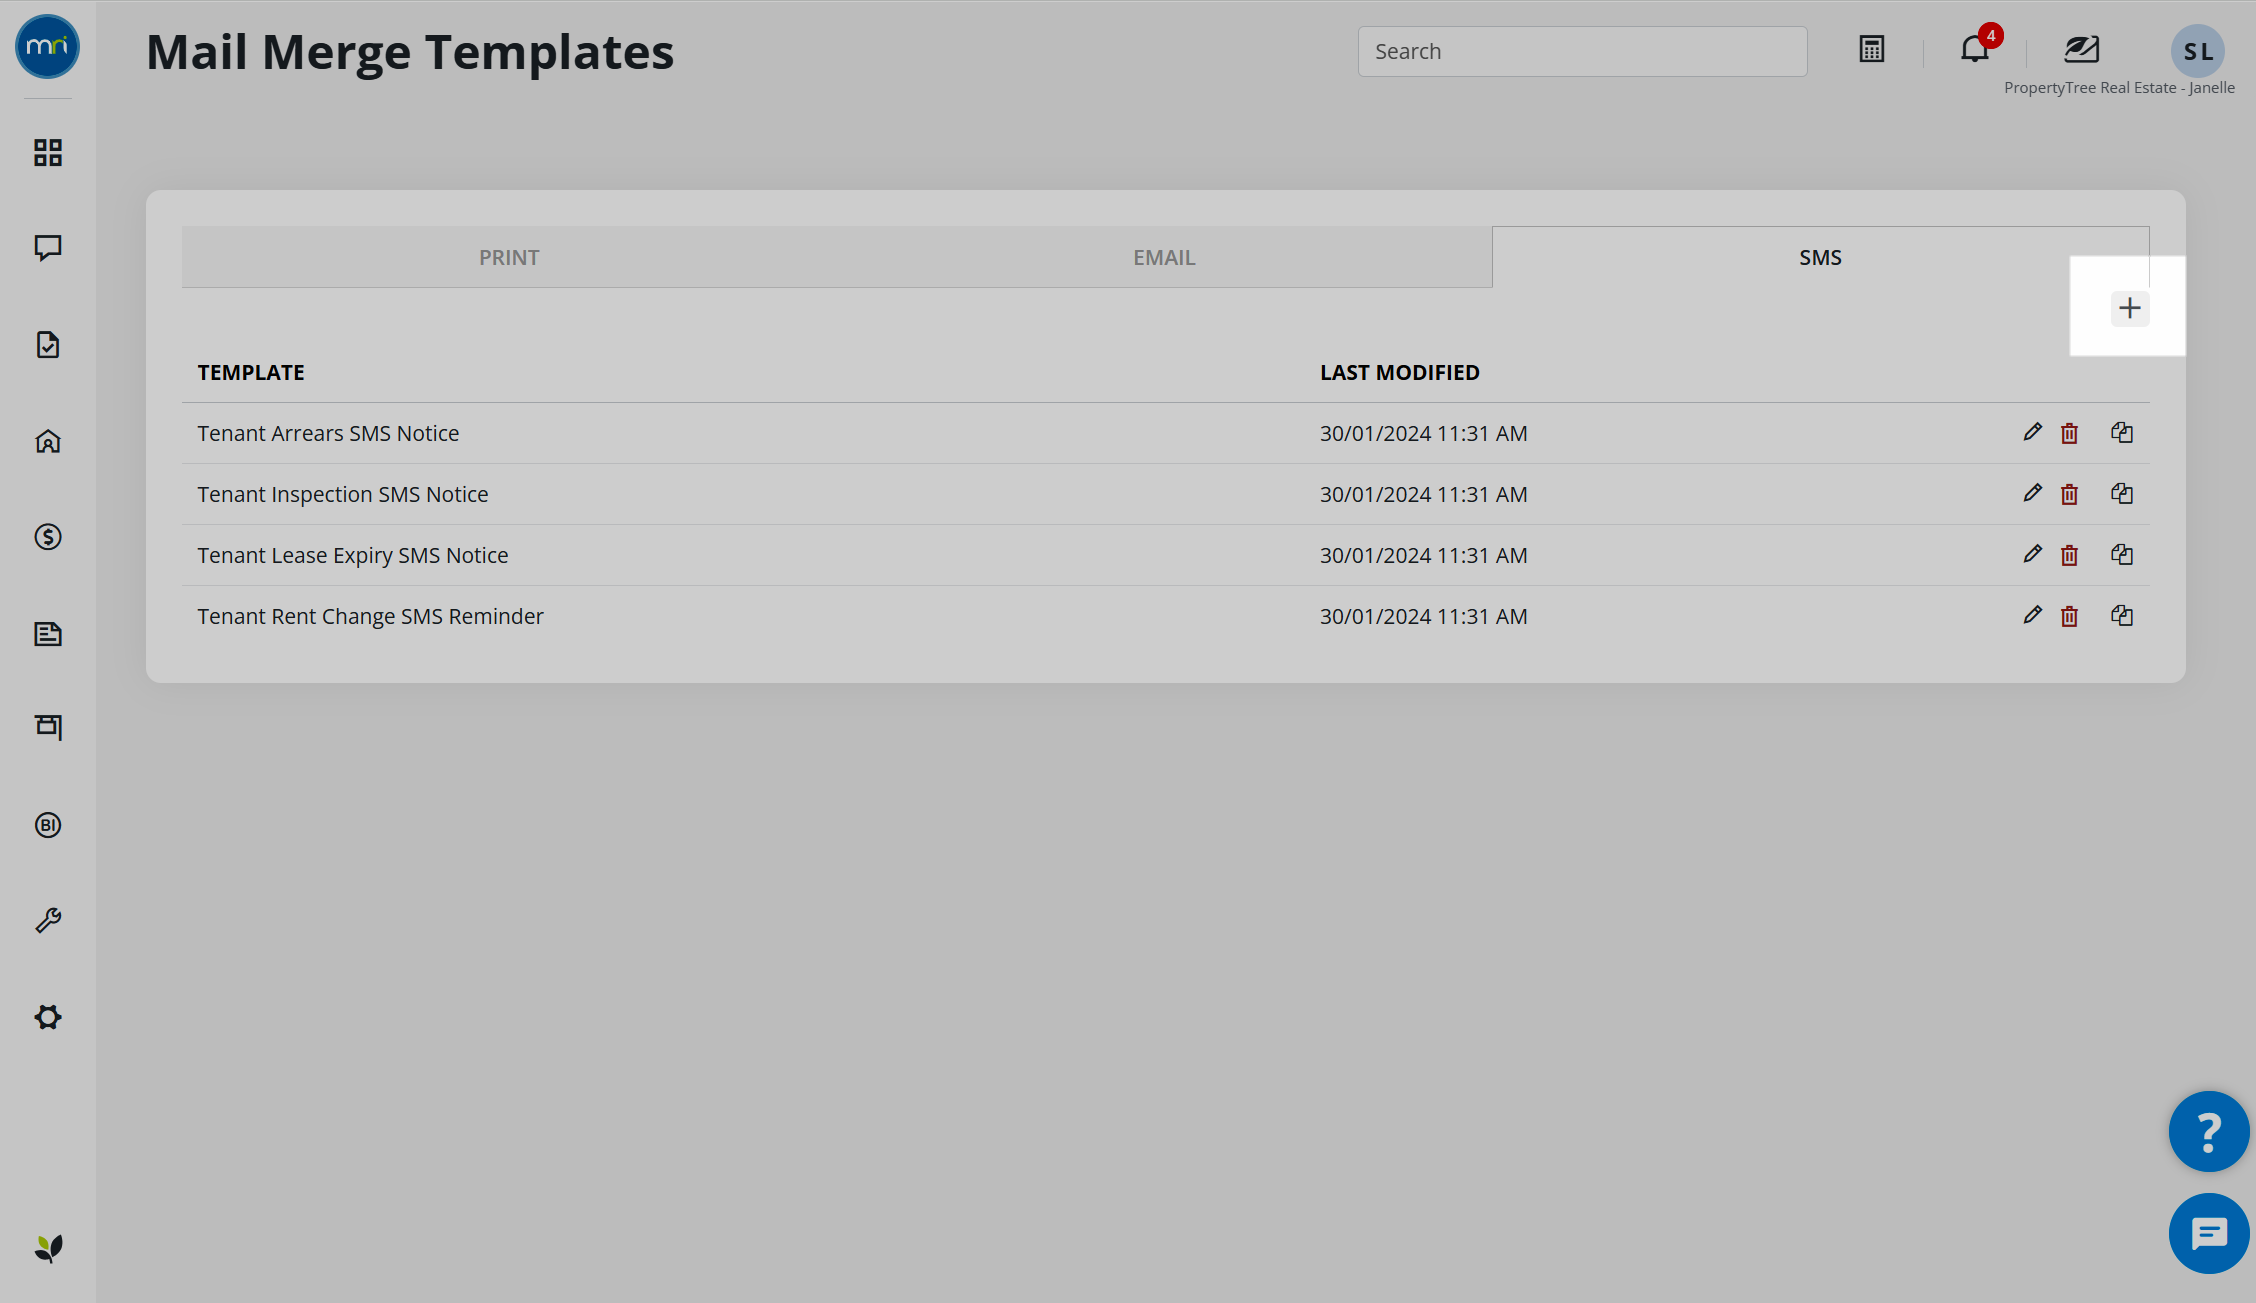Switch to the EMAIL tab

[1164, 257]
